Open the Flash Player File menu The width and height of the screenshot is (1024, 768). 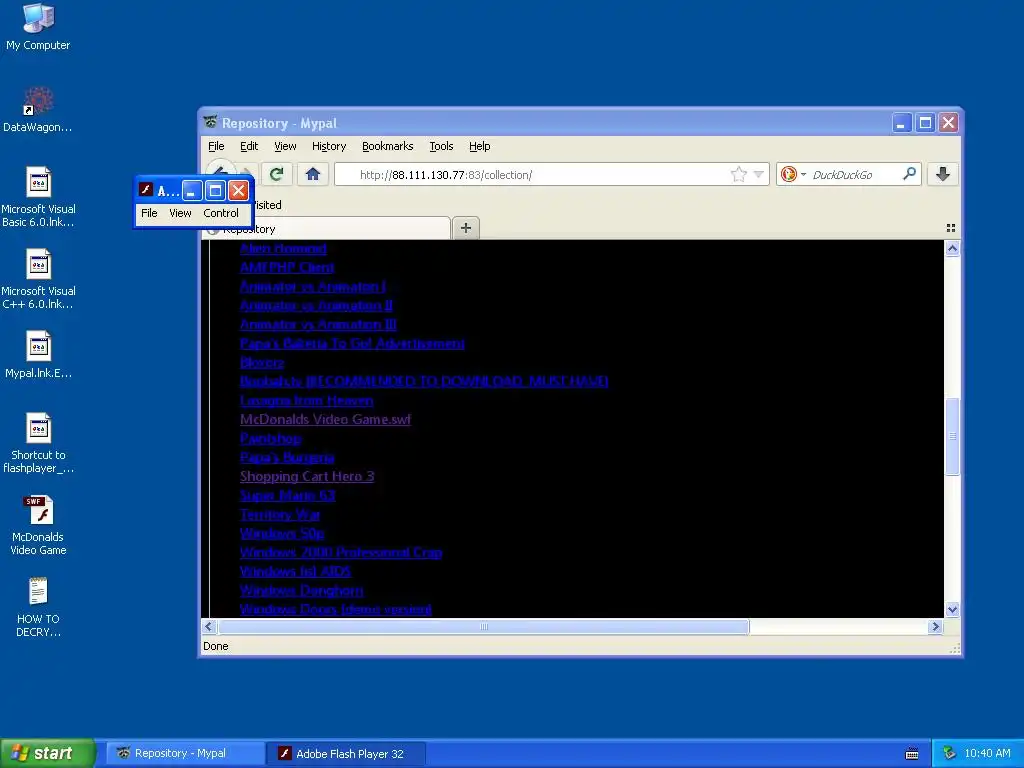(149, 213)
